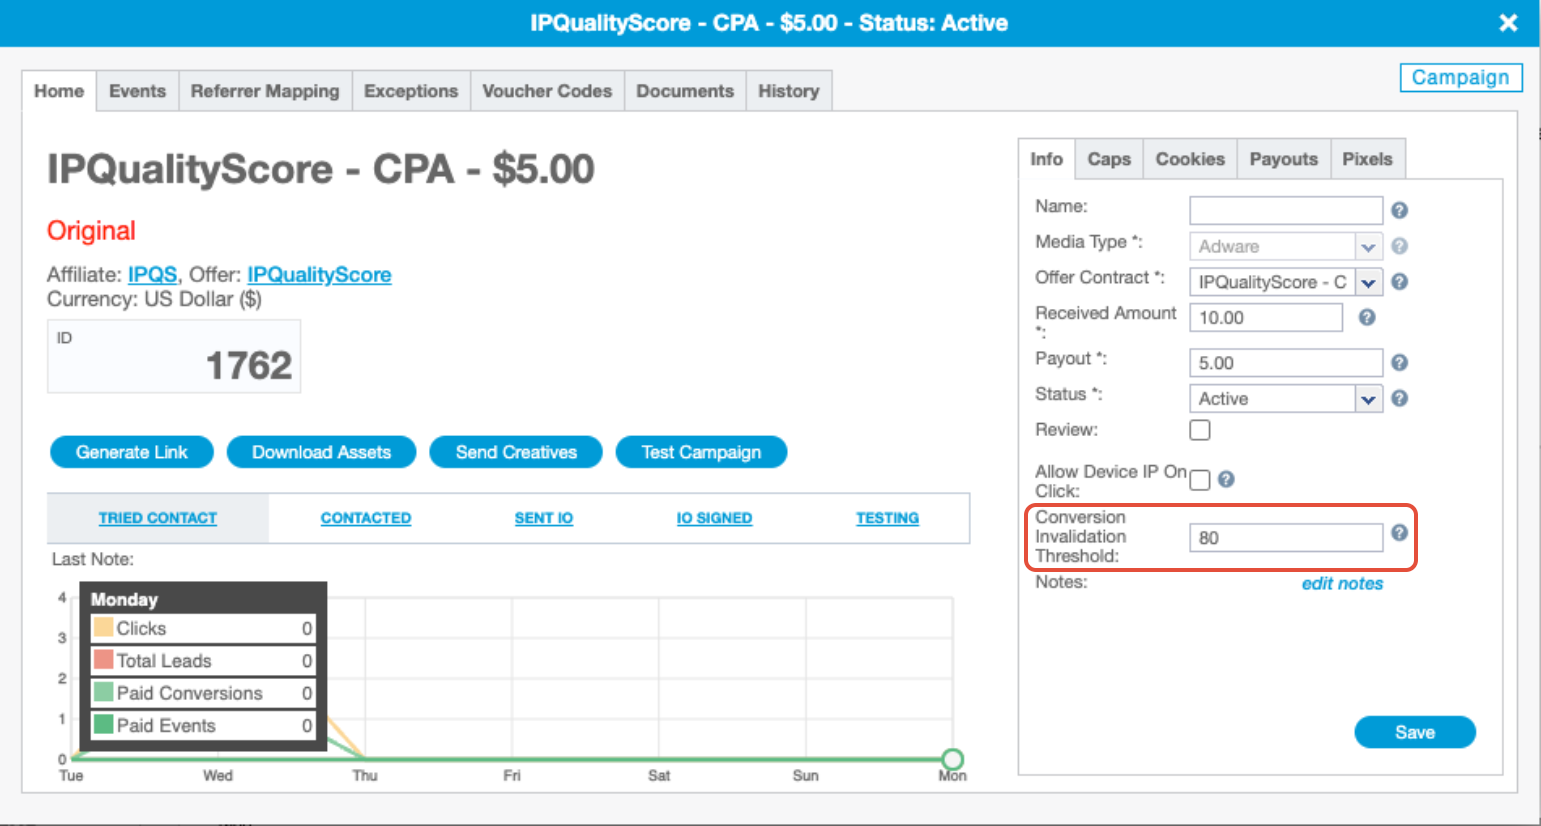Enable Allow Device IP On Click checkbox

[x=1200, y=480]
